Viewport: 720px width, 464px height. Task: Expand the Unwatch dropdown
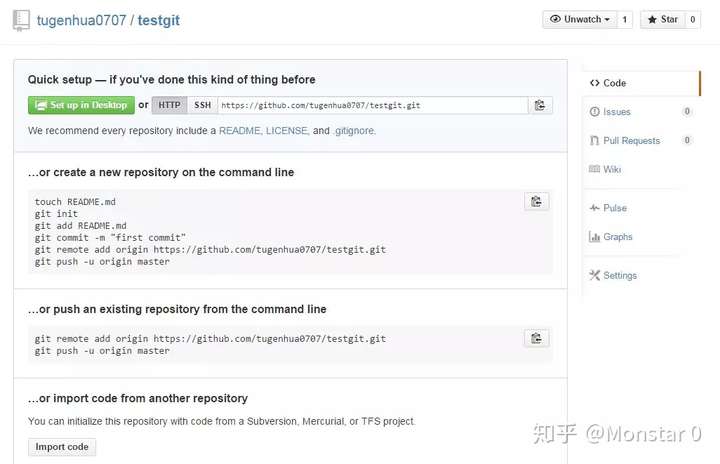pos(580,19)
